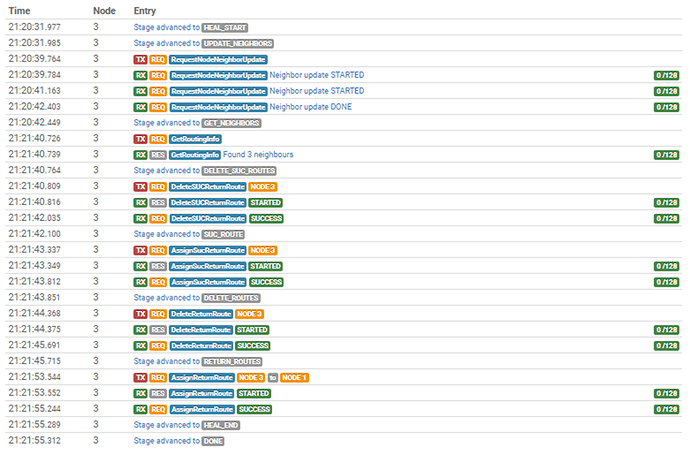Click NODE 3 badge in 21:21:44.368 row
The height and width of the screenshot is (454, 690).
[250, 314]
